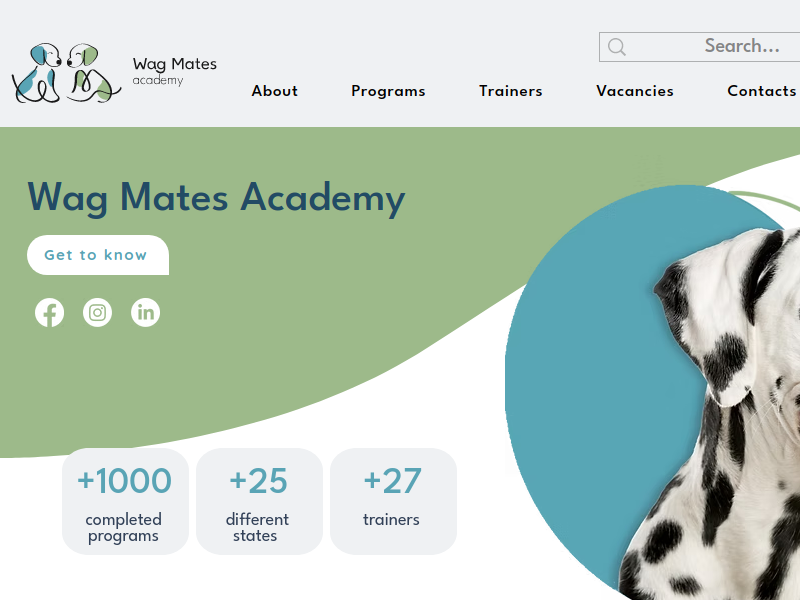Click the Wag Mates dogs logo
800x600 pixels.
pyautogui.click(x=66, y=73)
